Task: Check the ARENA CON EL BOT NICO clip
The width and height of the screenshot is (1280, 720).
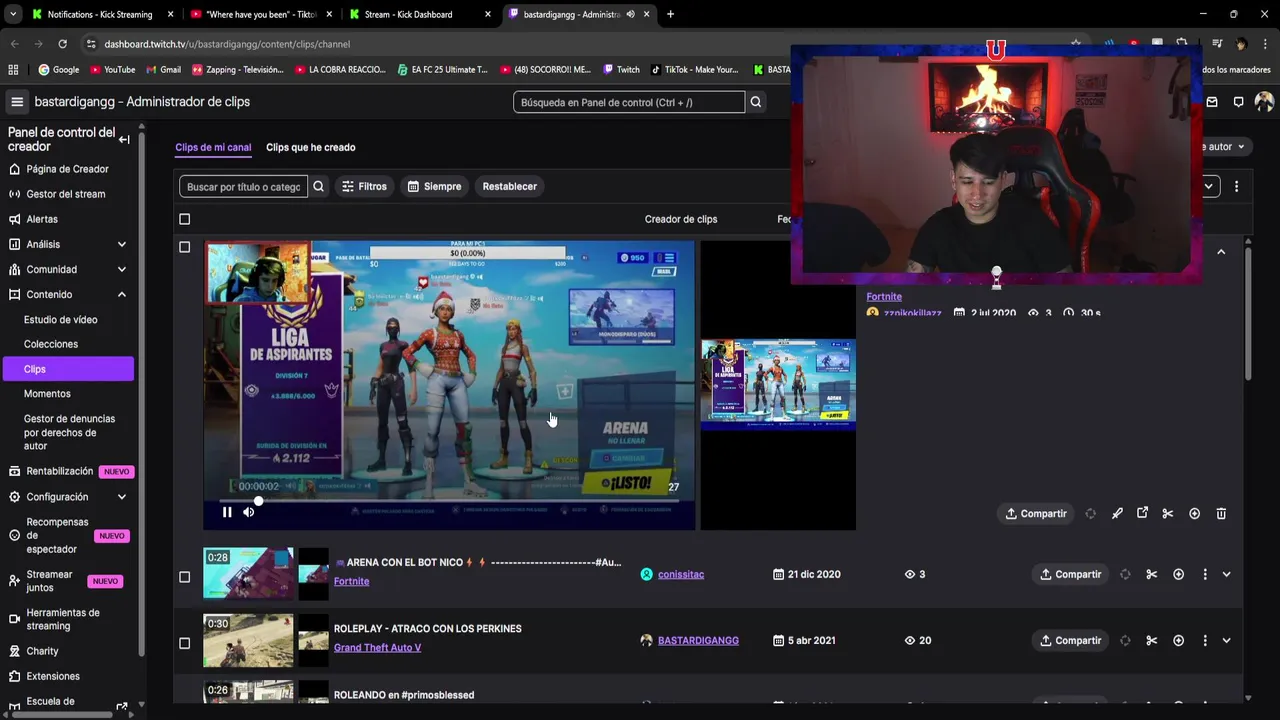Action: pos(184,577)
